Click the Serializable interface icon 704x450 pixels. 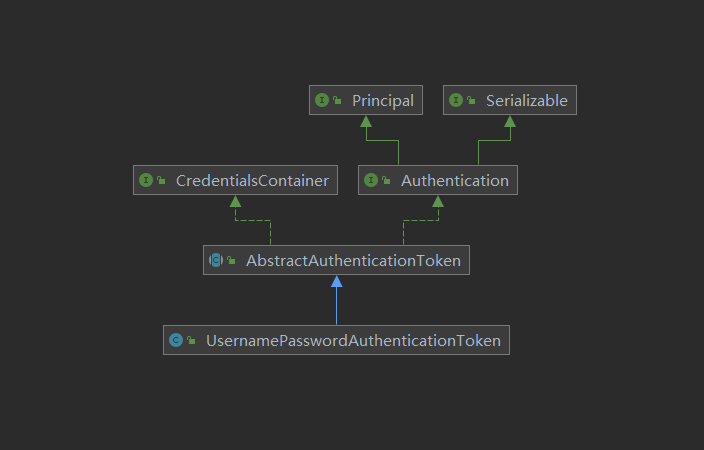456,101
